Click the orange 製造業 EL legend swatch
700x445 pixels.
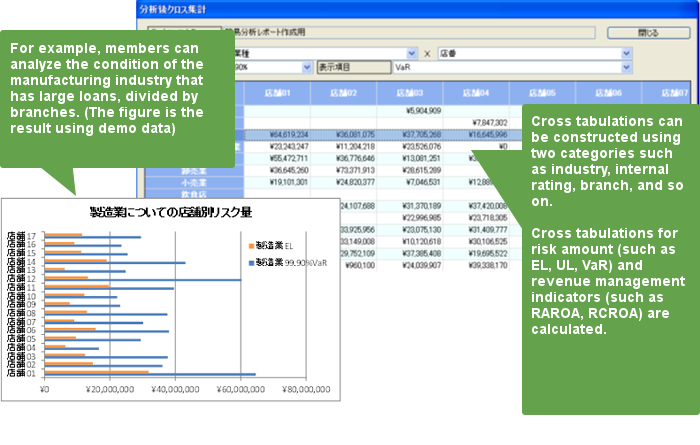pyautogui.click(x=249, y=245)
